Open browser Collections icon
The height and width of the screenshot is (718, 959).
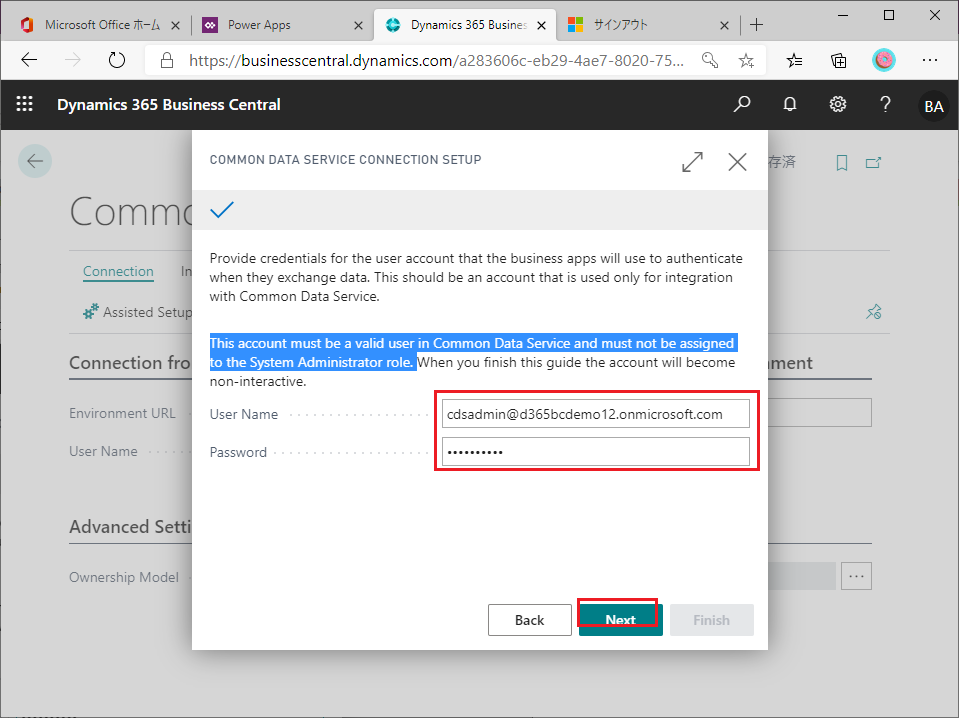coord(839,60)
